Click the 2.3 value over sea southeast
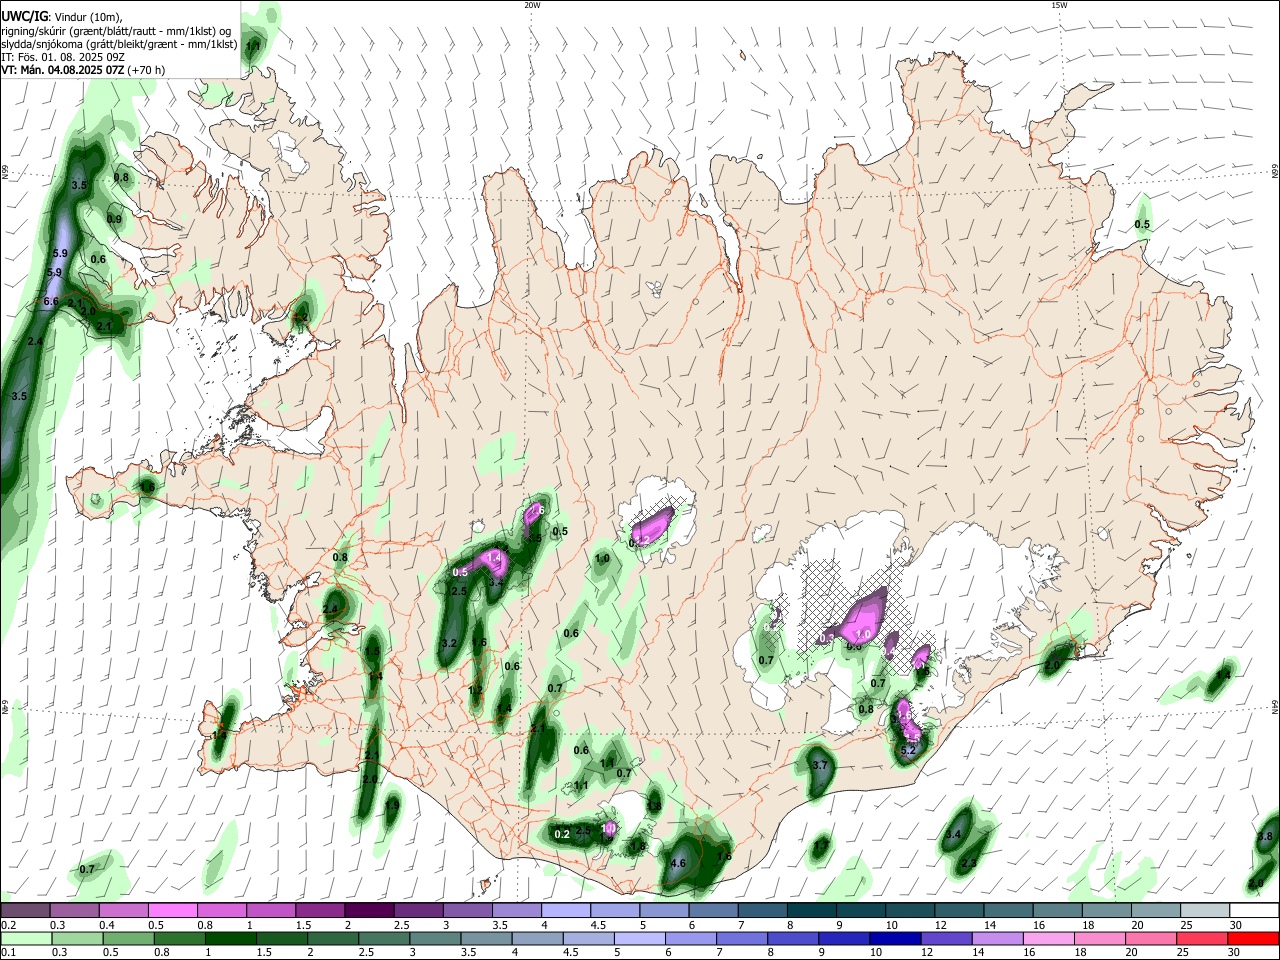Screen dimensions: 1280x960 (968, 863)
